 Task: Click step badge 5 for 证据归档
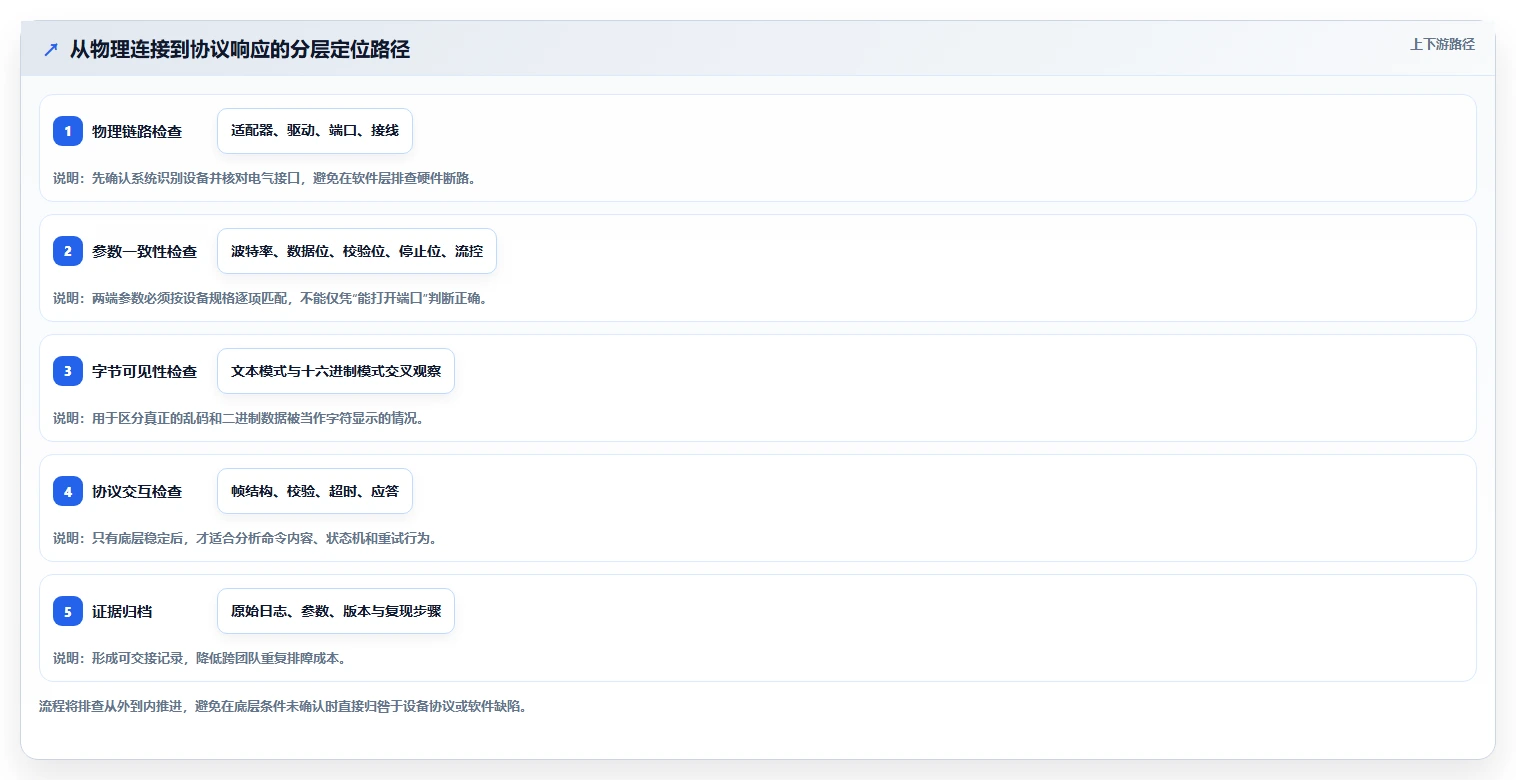[68, 611]
